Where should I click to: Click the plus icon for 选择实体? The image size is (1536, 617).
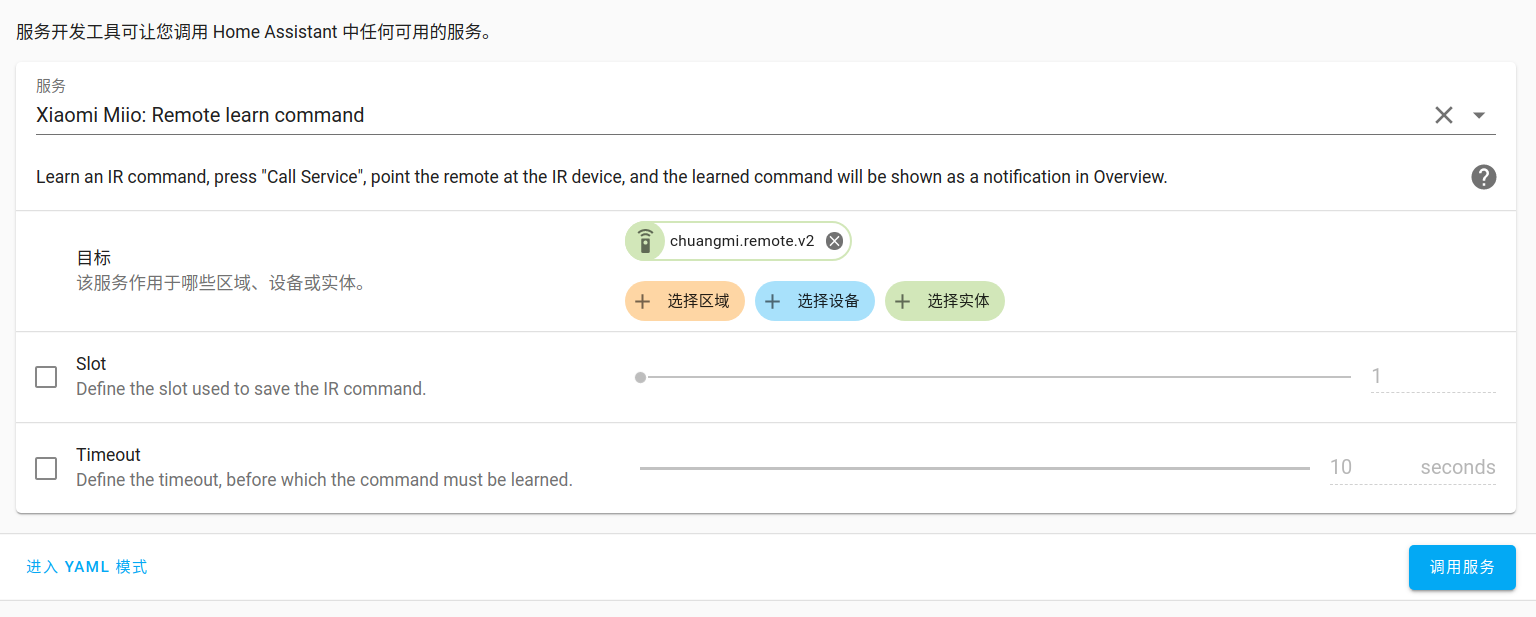click(903, 301)
